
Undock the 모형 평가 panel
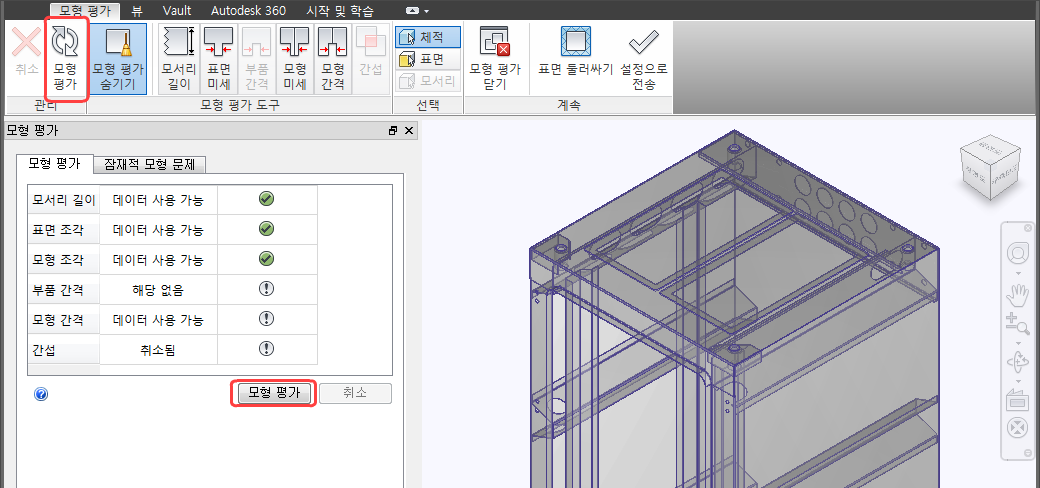393,131
